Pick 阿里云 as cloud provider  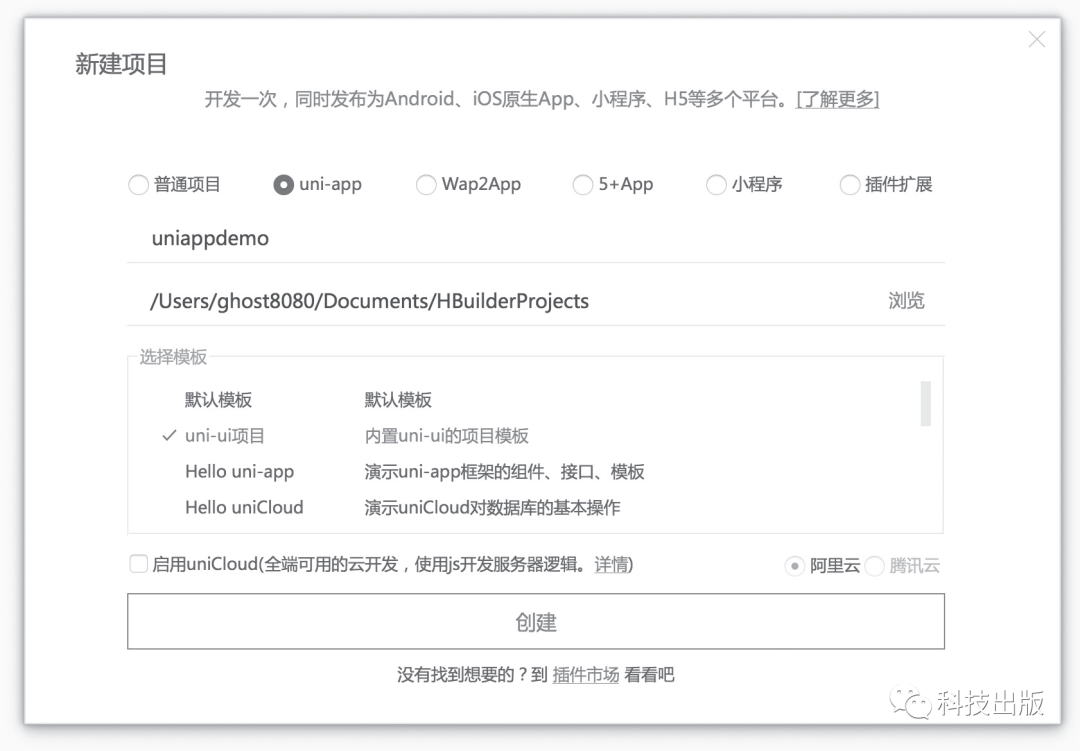pyautogui.click(x=795, y=566)
